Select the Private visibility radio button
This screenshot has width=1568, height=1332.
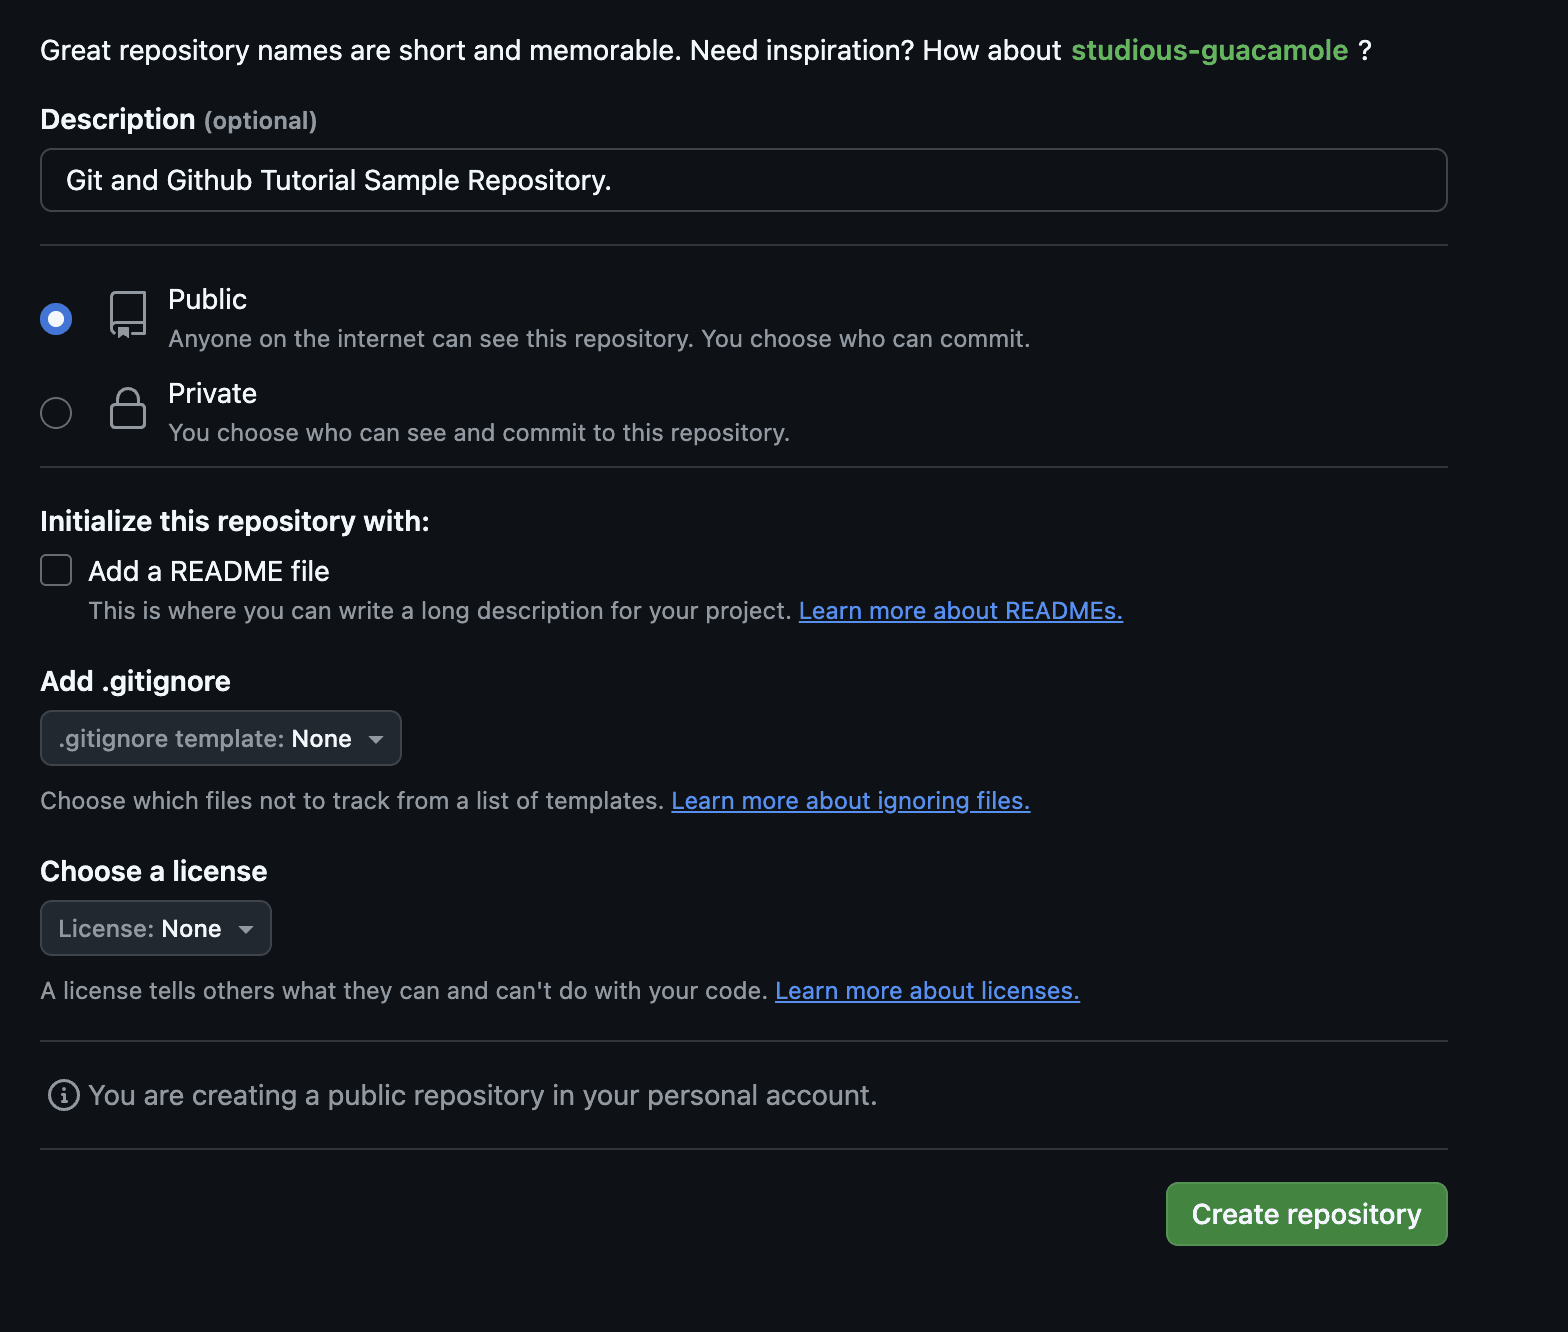(x=56, y=413)
